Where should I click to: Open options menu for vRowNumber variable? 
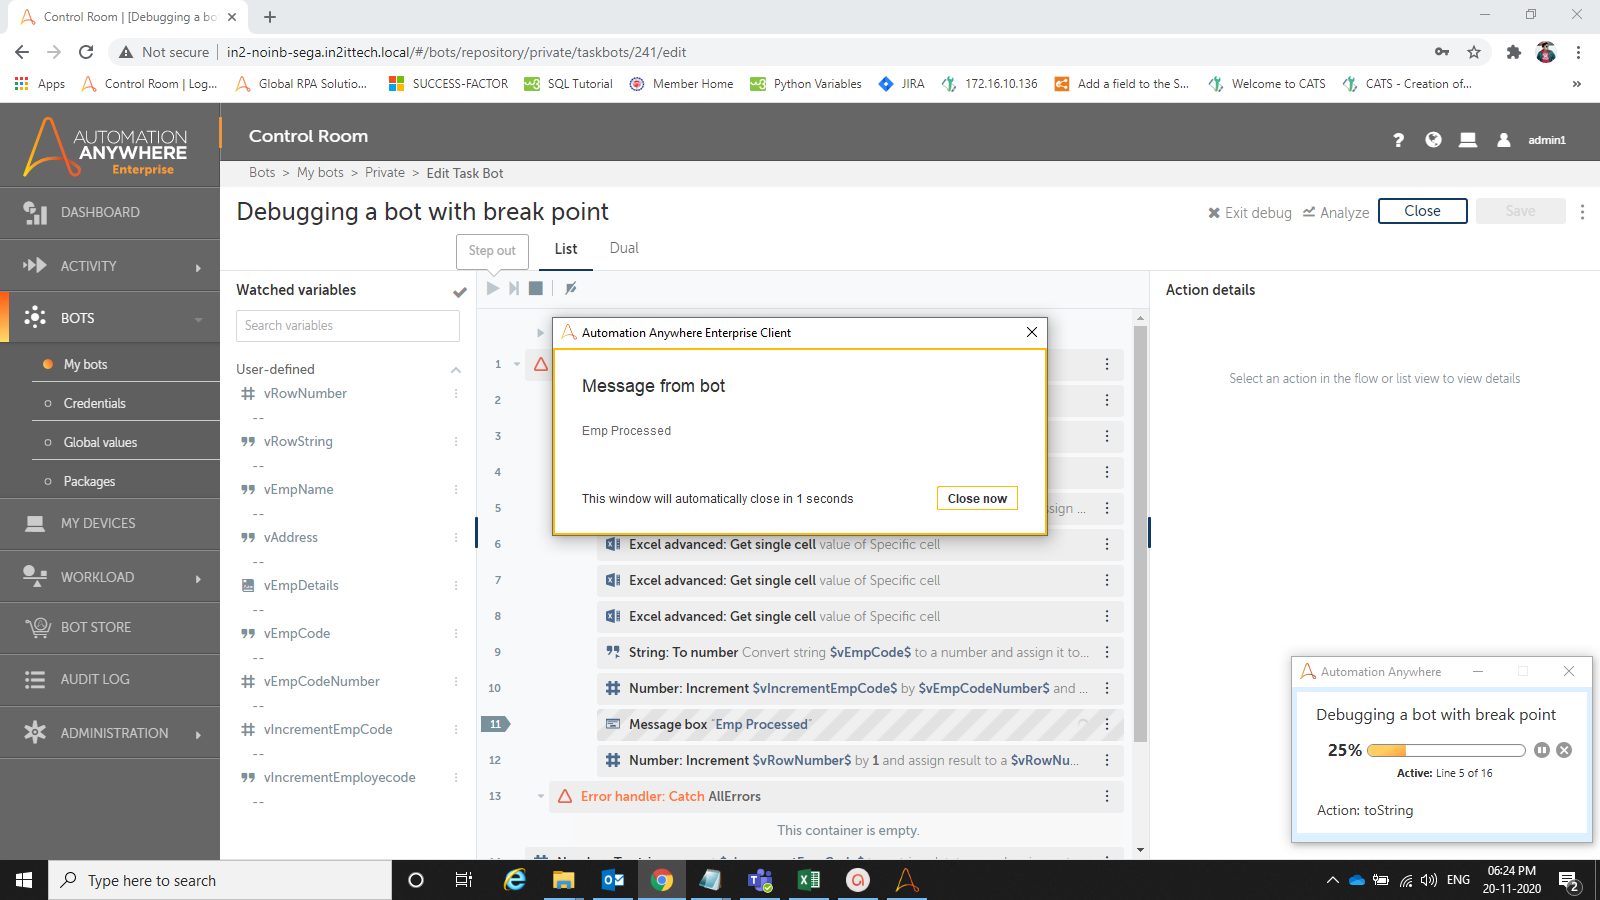[456, 394]
